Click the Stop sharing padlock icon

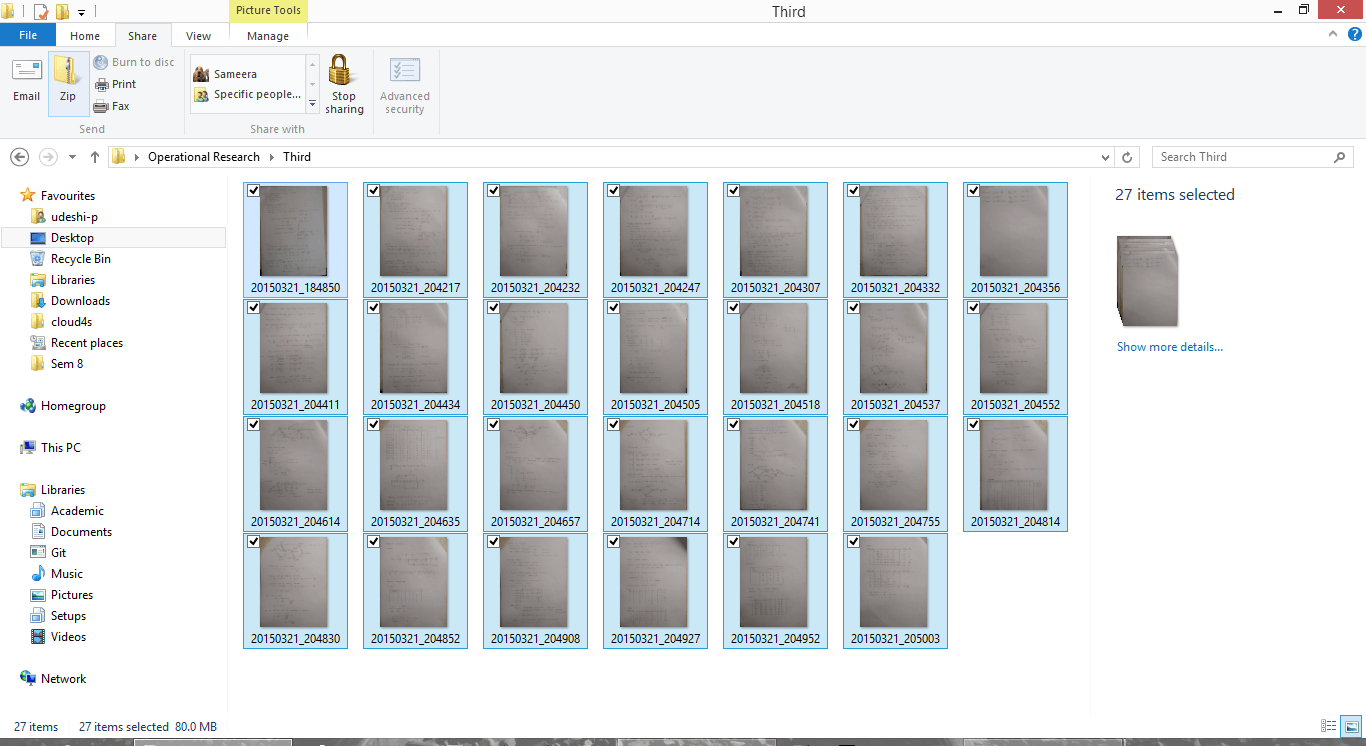[343, 72]
